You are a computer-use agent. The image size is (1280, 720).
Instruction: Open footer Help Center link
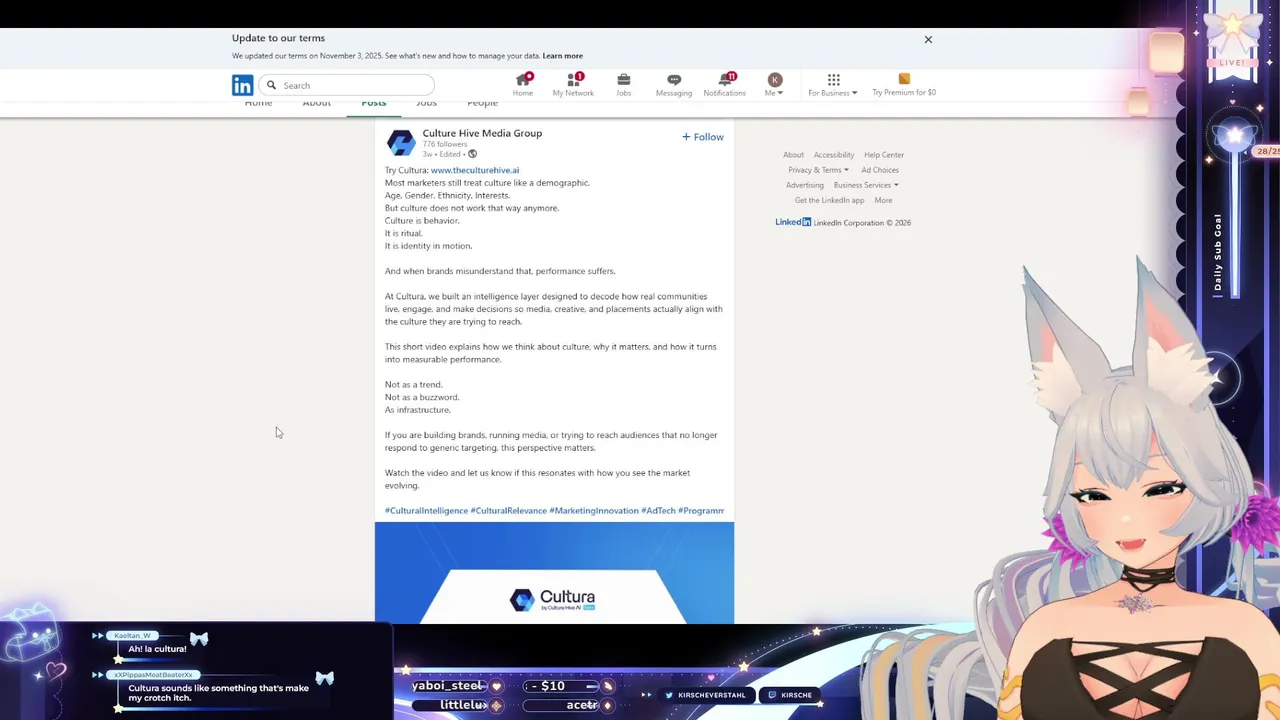[884, 155]
